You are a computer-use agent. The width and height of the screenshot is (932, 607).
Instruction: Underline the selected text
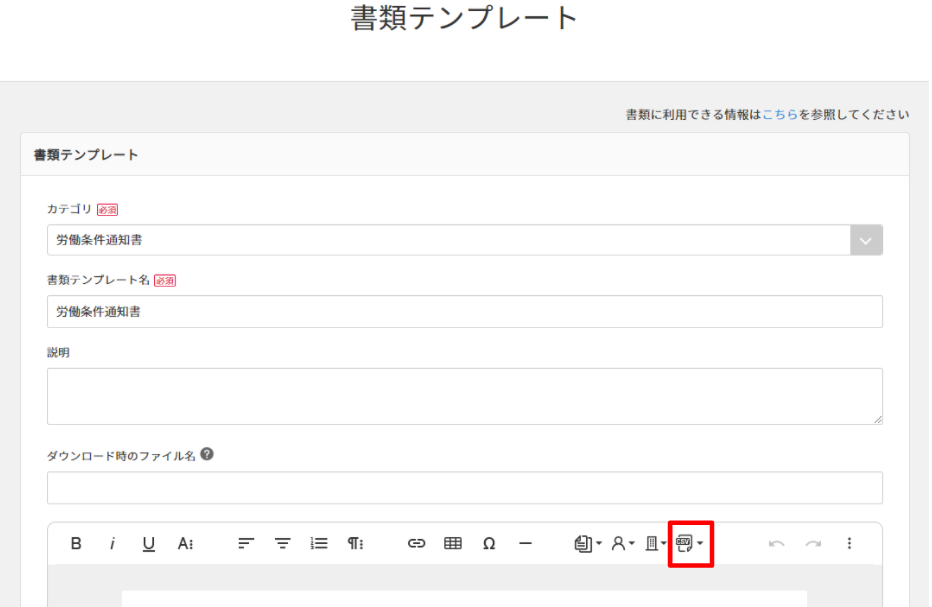click(150, 543)
